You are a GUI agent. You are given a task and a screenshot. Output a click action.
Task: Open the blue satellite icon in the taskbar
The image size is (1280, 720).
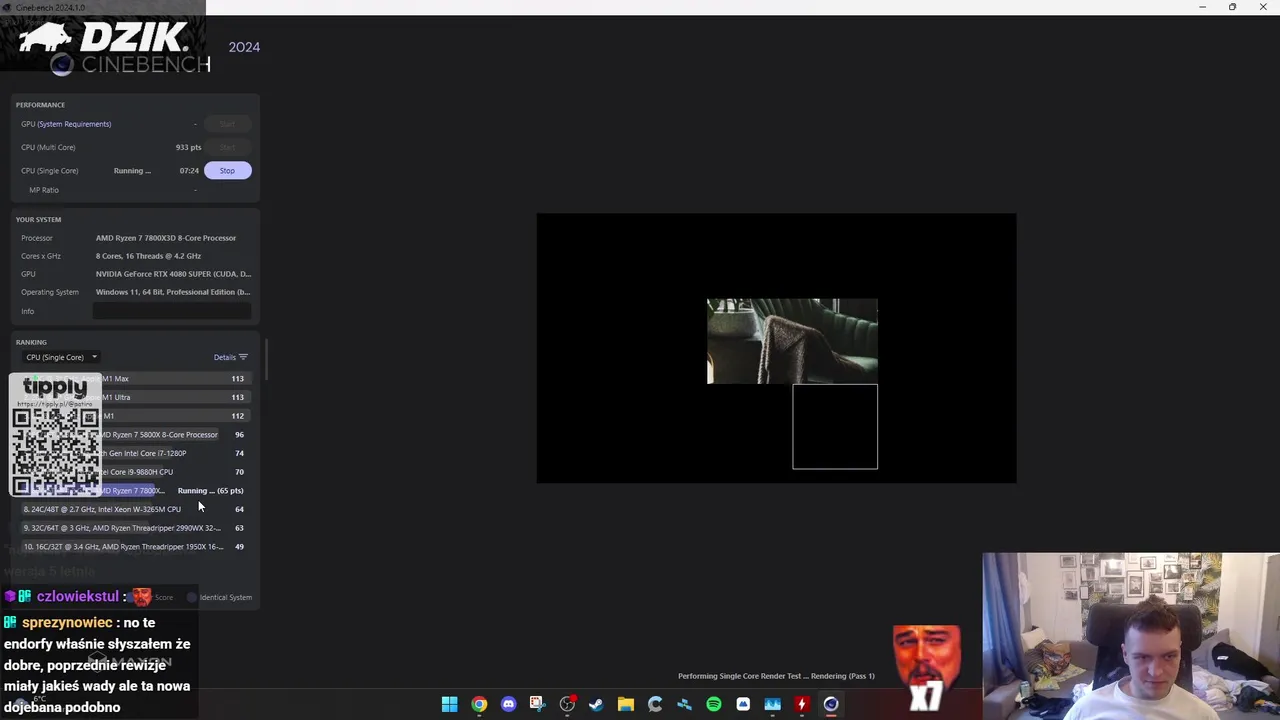point(684,704)
